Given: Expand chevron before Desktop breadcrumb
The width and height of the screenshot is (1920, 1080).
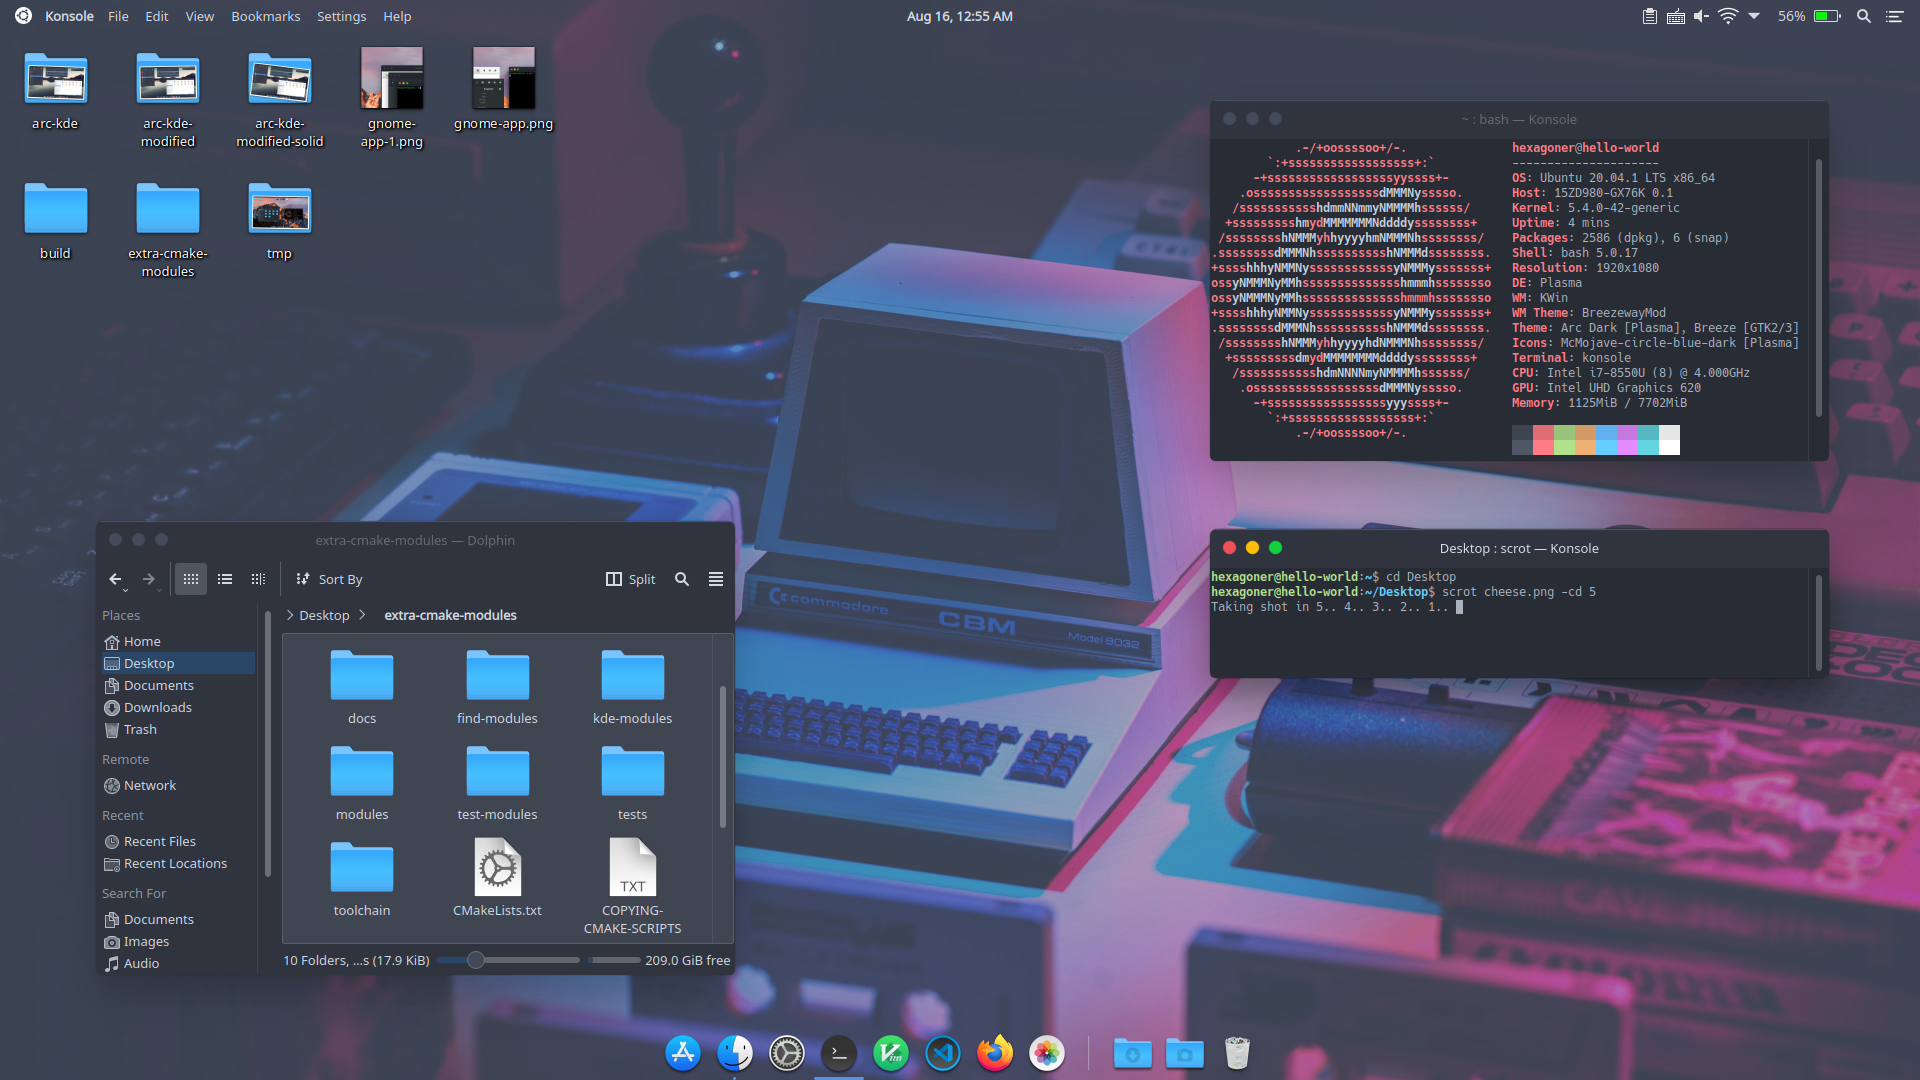Looking at the screenshot, I should tap(290, 615).
